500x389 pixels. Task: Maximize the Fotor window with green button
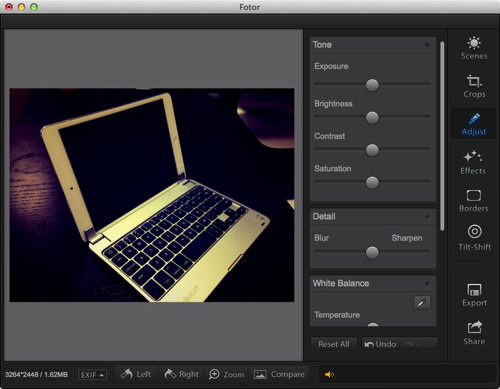34,7
